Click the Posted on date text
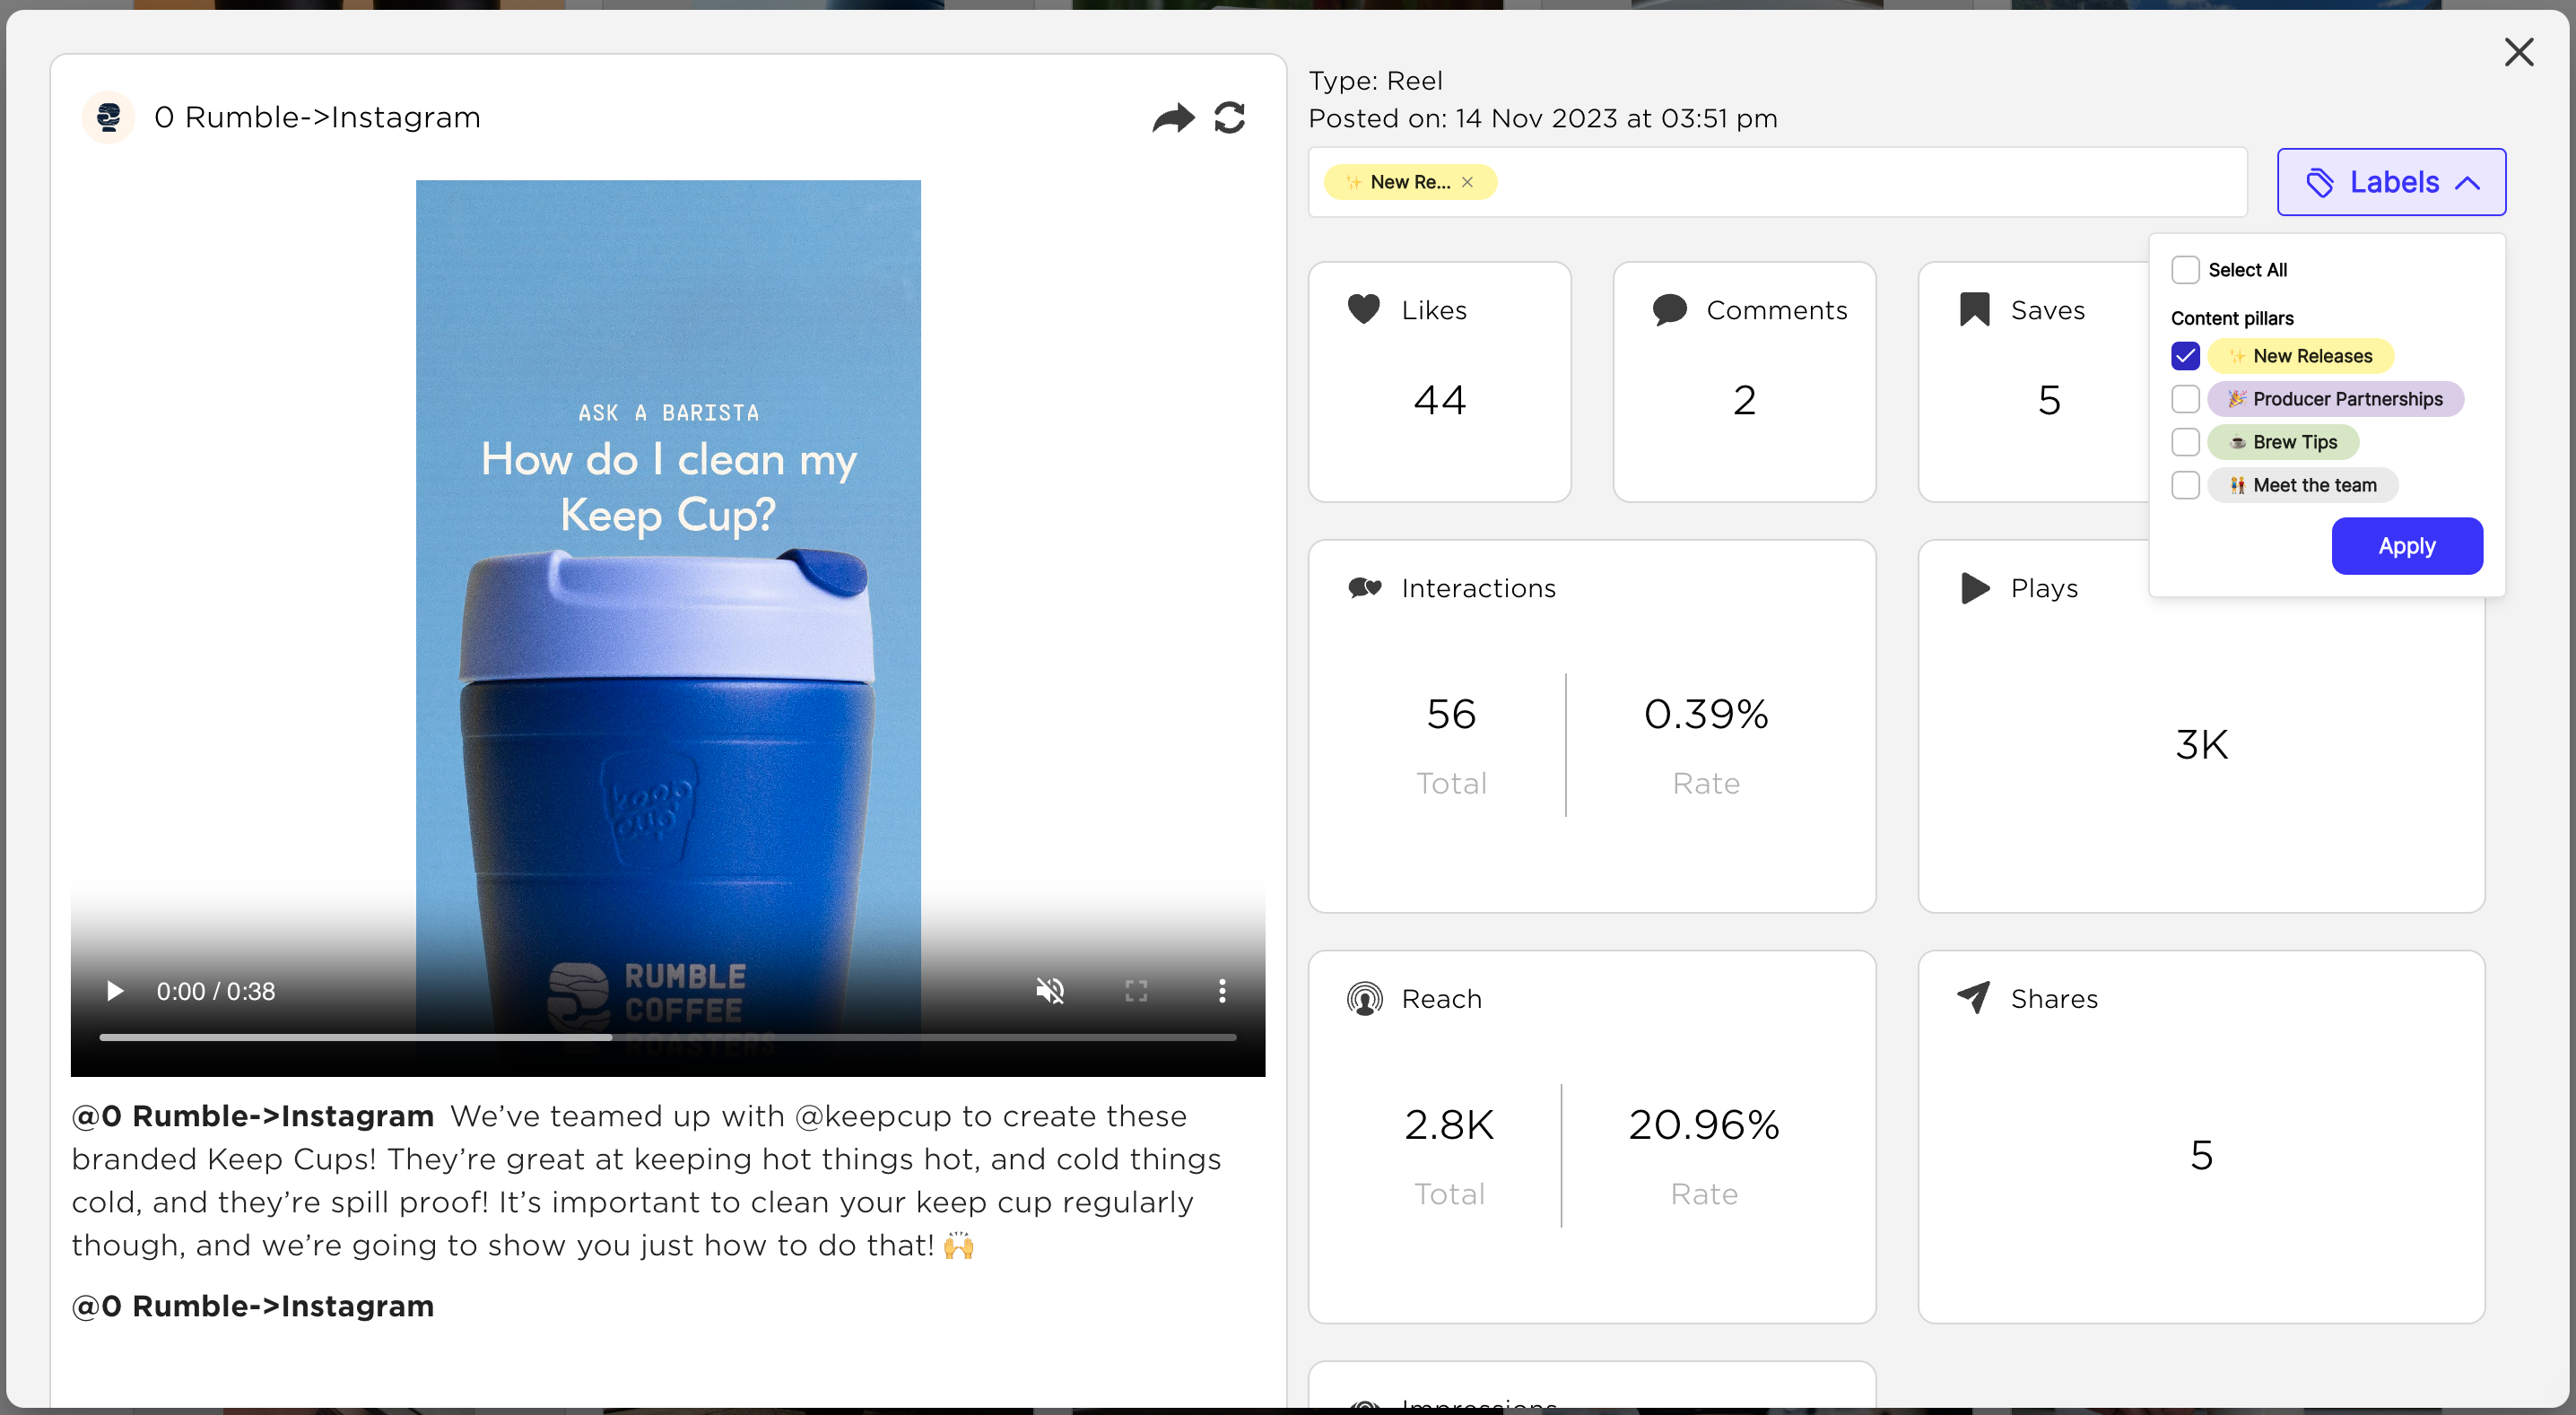2576x1415 pixels. (1543, 119)
